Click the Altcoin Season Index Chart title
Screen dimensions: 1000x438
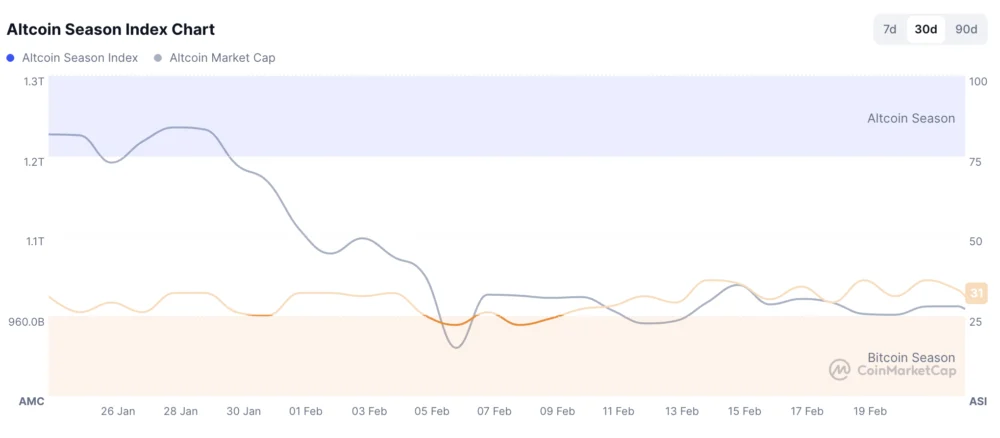[111, 30]
